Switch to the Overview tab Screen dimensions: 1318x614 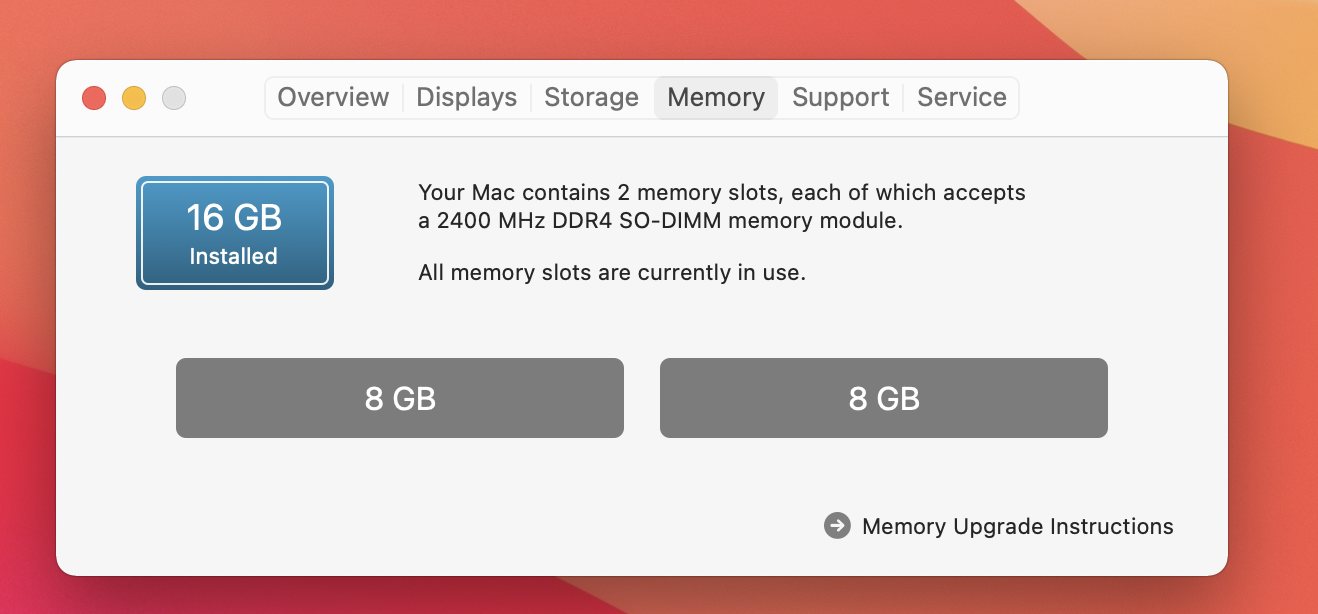[333, 97]
